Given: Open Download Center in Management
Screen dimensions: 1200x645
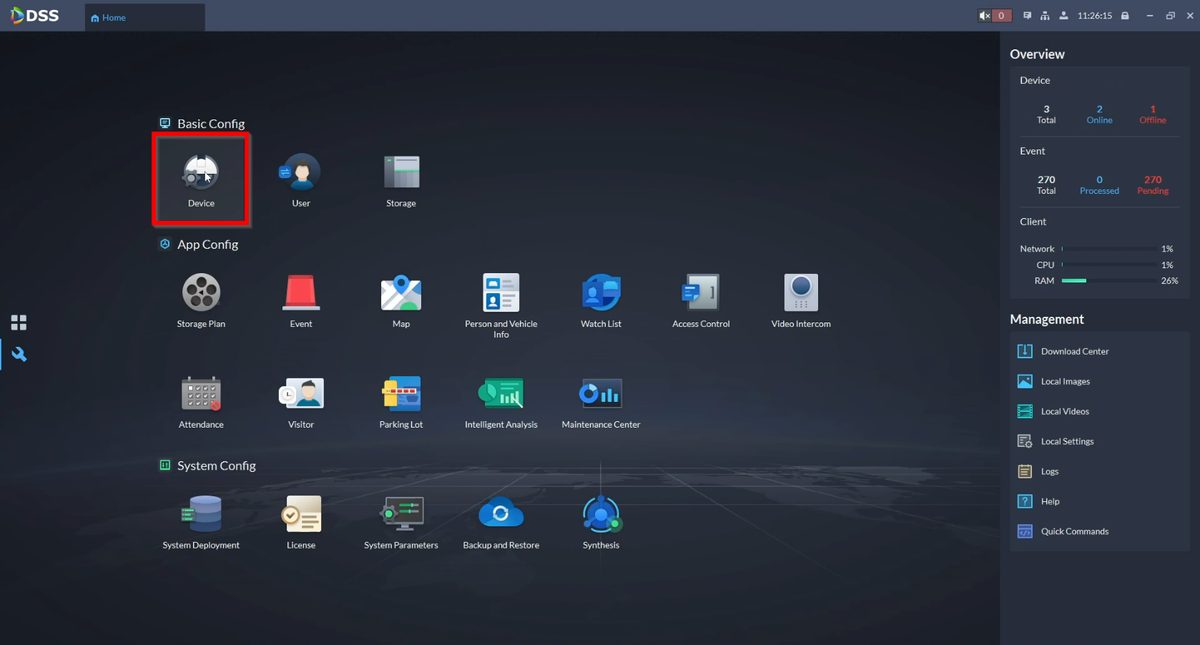Looking at the screenshot, I should (1074, 351).
